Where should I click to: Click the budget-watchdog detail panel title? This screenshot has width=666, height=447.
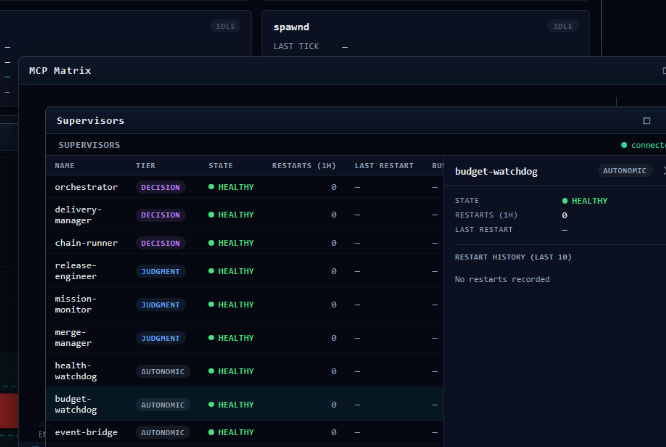click(x=496, y=172)
